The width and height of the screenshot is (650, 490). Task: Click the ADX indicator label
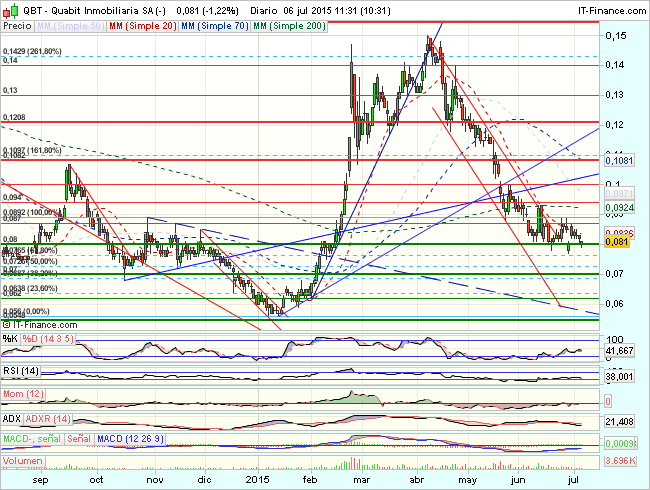click(12, 419)
